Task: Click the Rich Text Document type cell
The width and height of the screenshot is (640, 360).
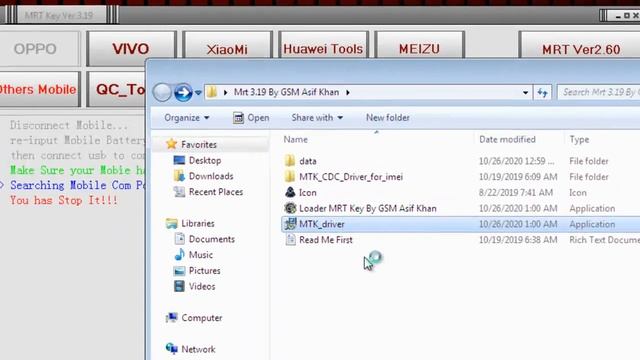Action: (x=604, y=240)
